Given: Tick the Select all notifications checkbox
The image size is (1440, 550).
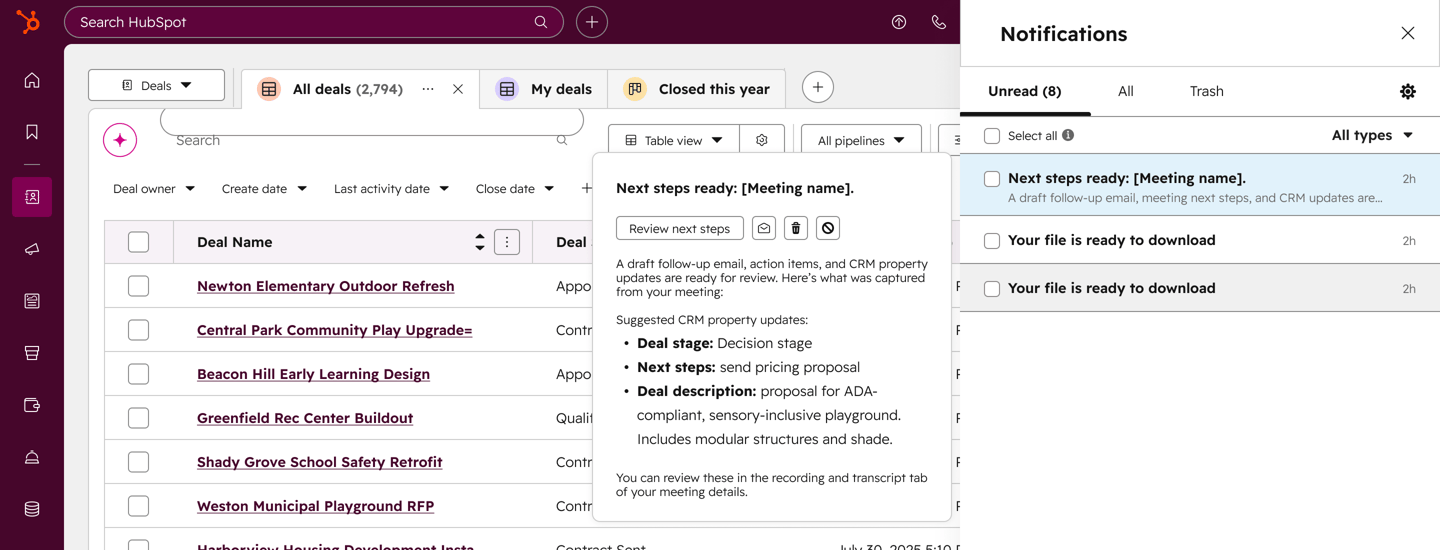Looking at the screenshot, I should 992,135.
